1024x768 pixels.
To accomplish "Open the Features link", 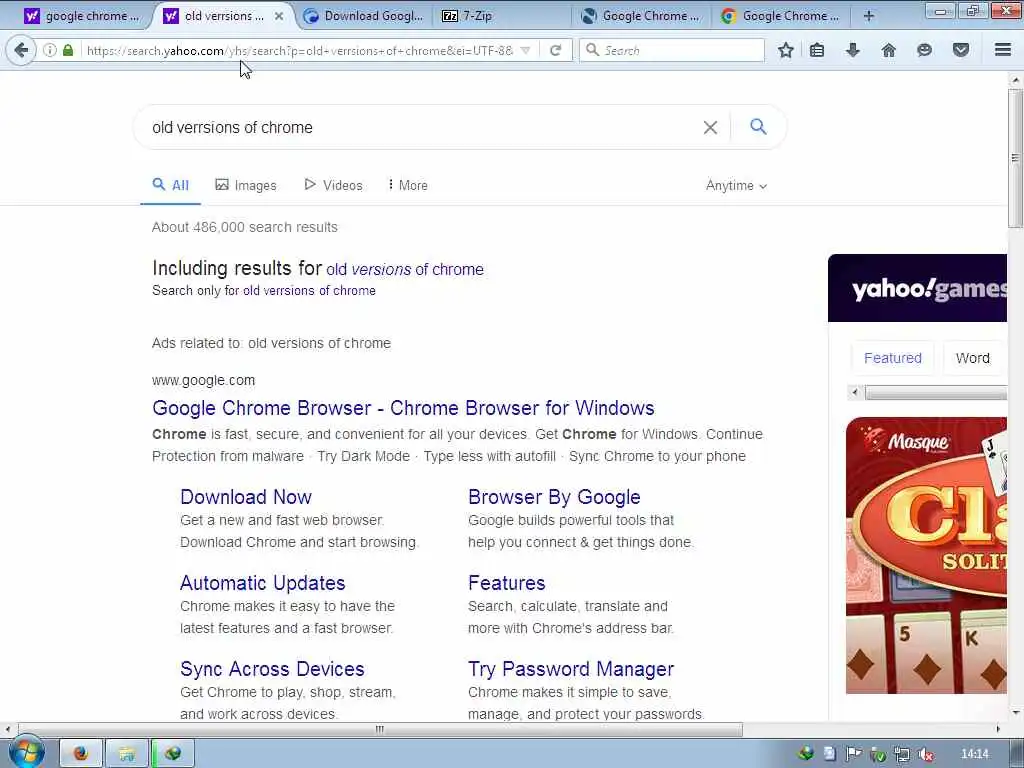I will point(506,583).
